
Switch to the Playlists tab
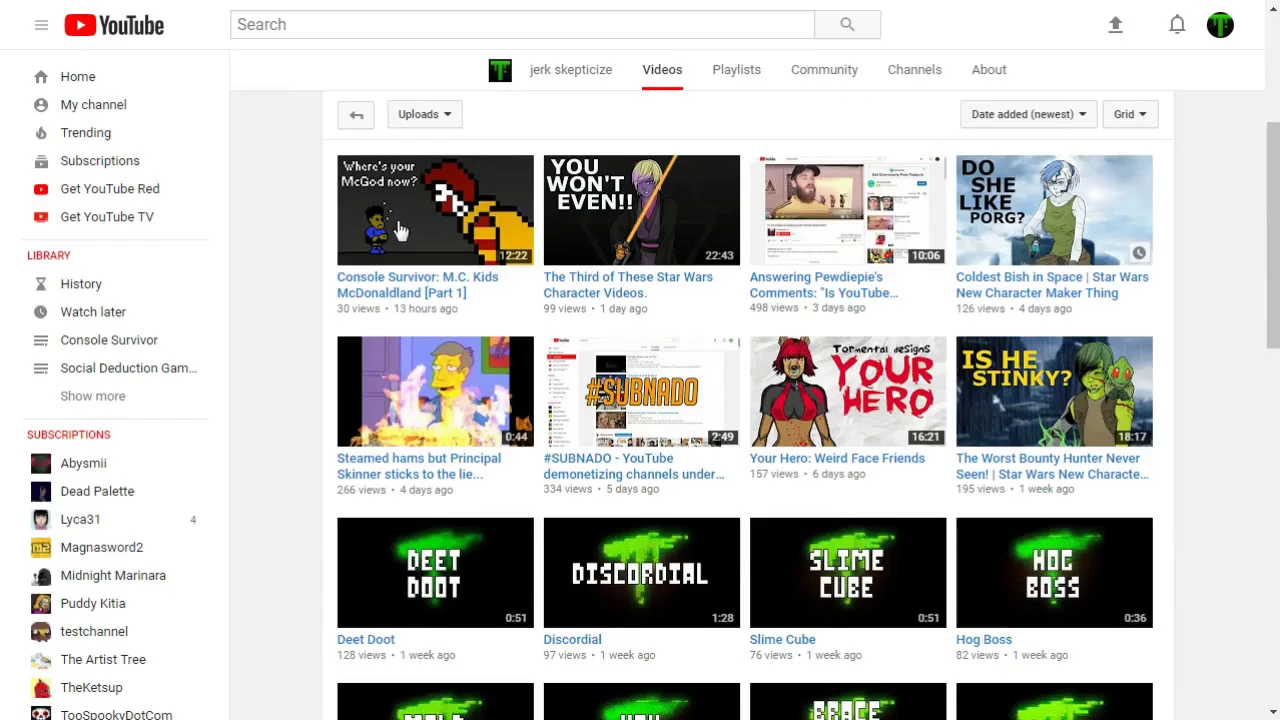[x=736, y=70]
